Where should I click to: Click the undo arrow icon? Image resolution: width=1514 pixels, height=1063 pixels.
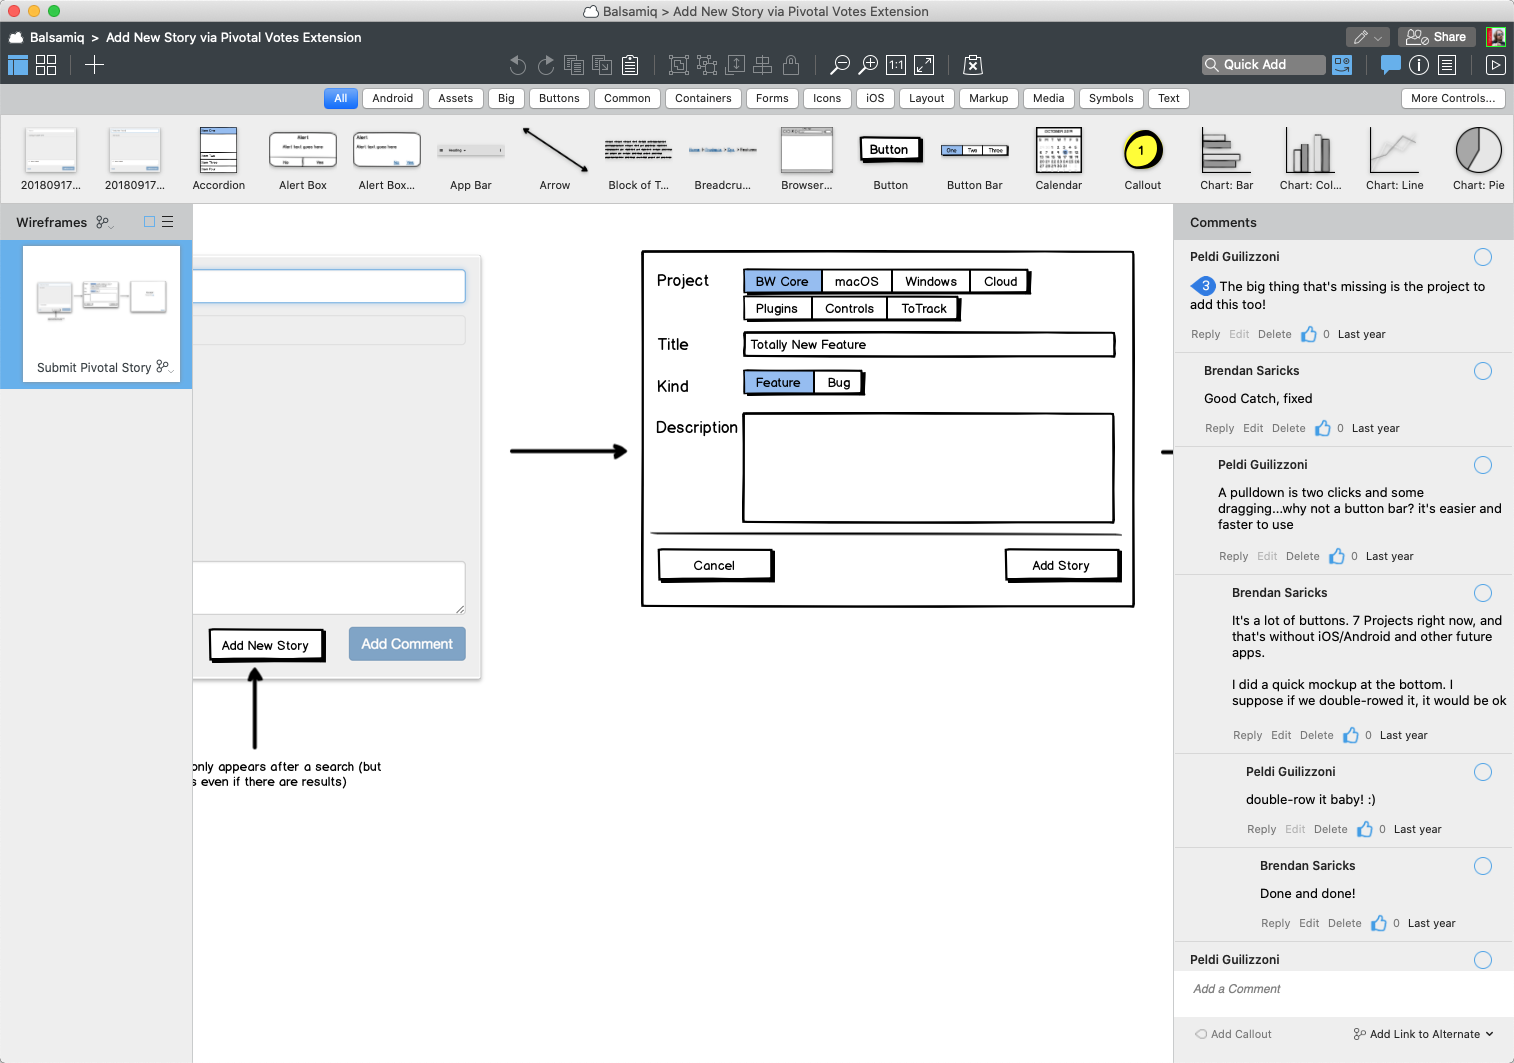coord(517,65)
